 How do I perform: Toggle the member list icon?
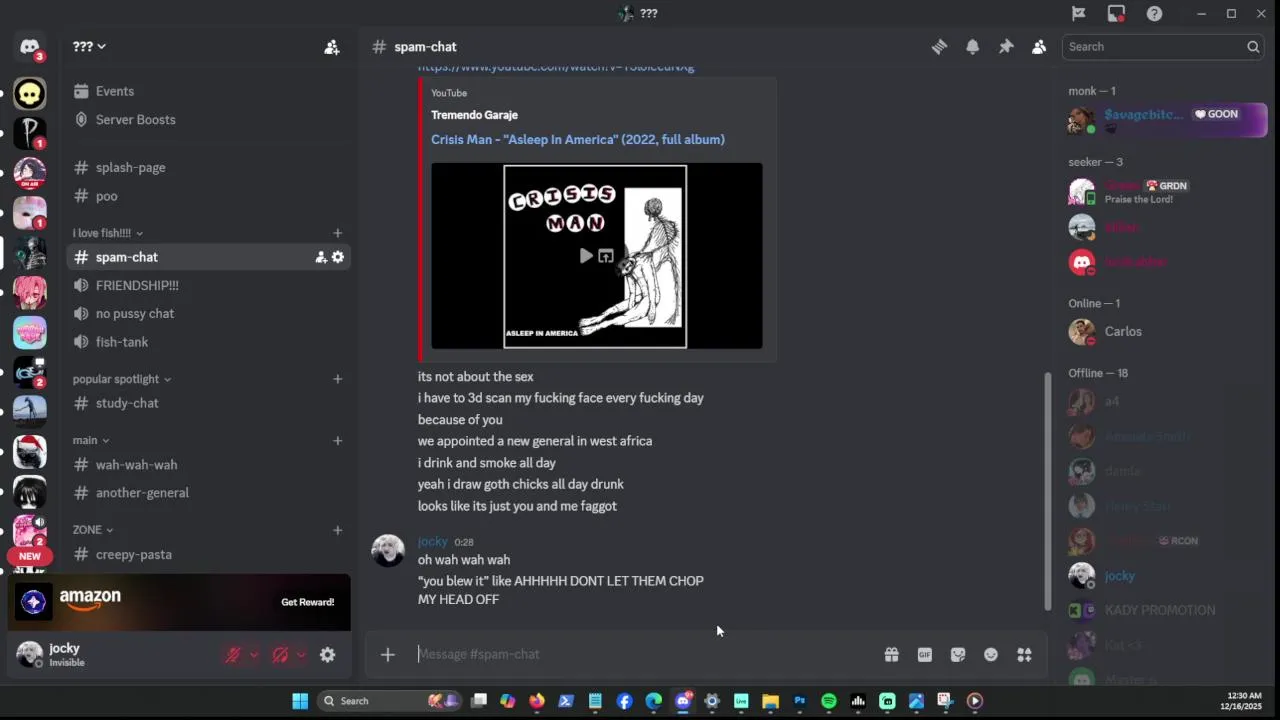click(1039, 47)
